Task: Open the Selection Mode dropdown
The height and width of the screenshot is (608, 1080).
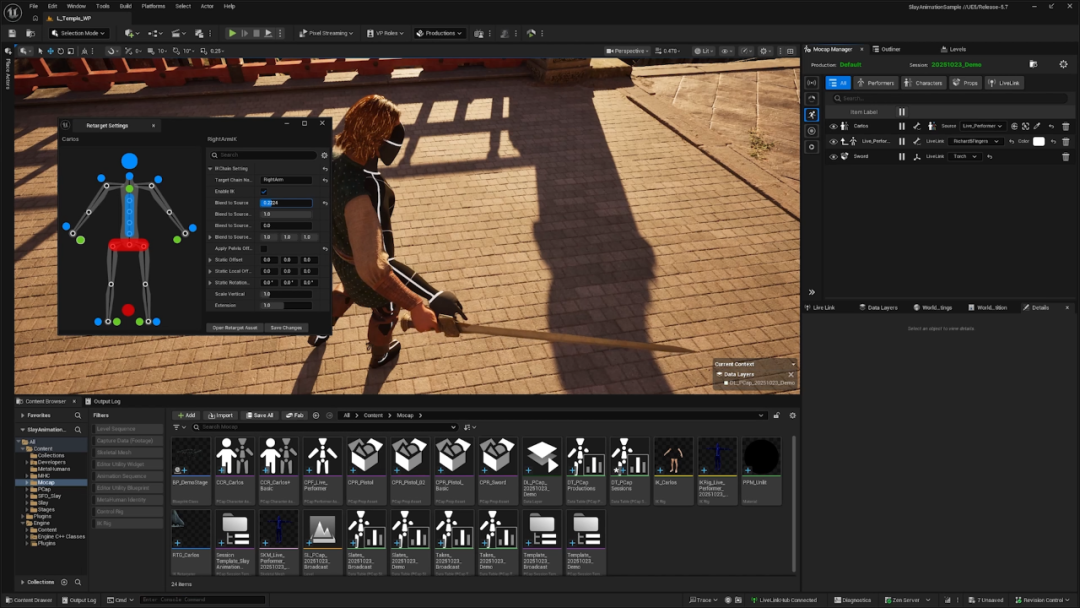Action: [78, 33]
